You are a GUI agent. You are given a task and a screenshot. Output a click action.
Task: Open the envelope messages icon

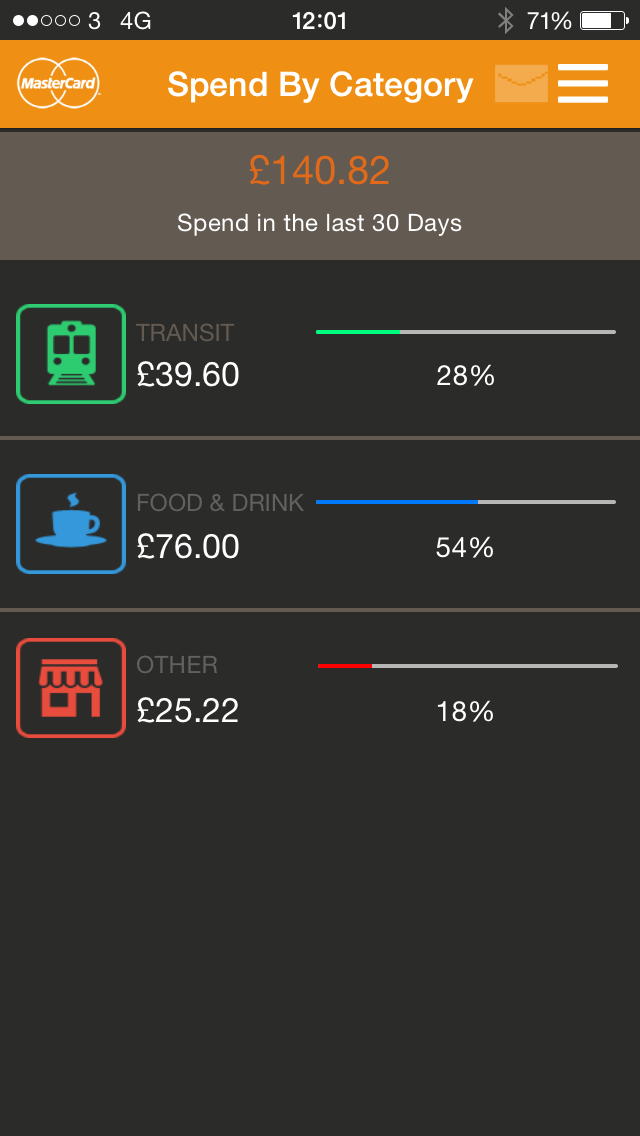[x=521, y=83]
